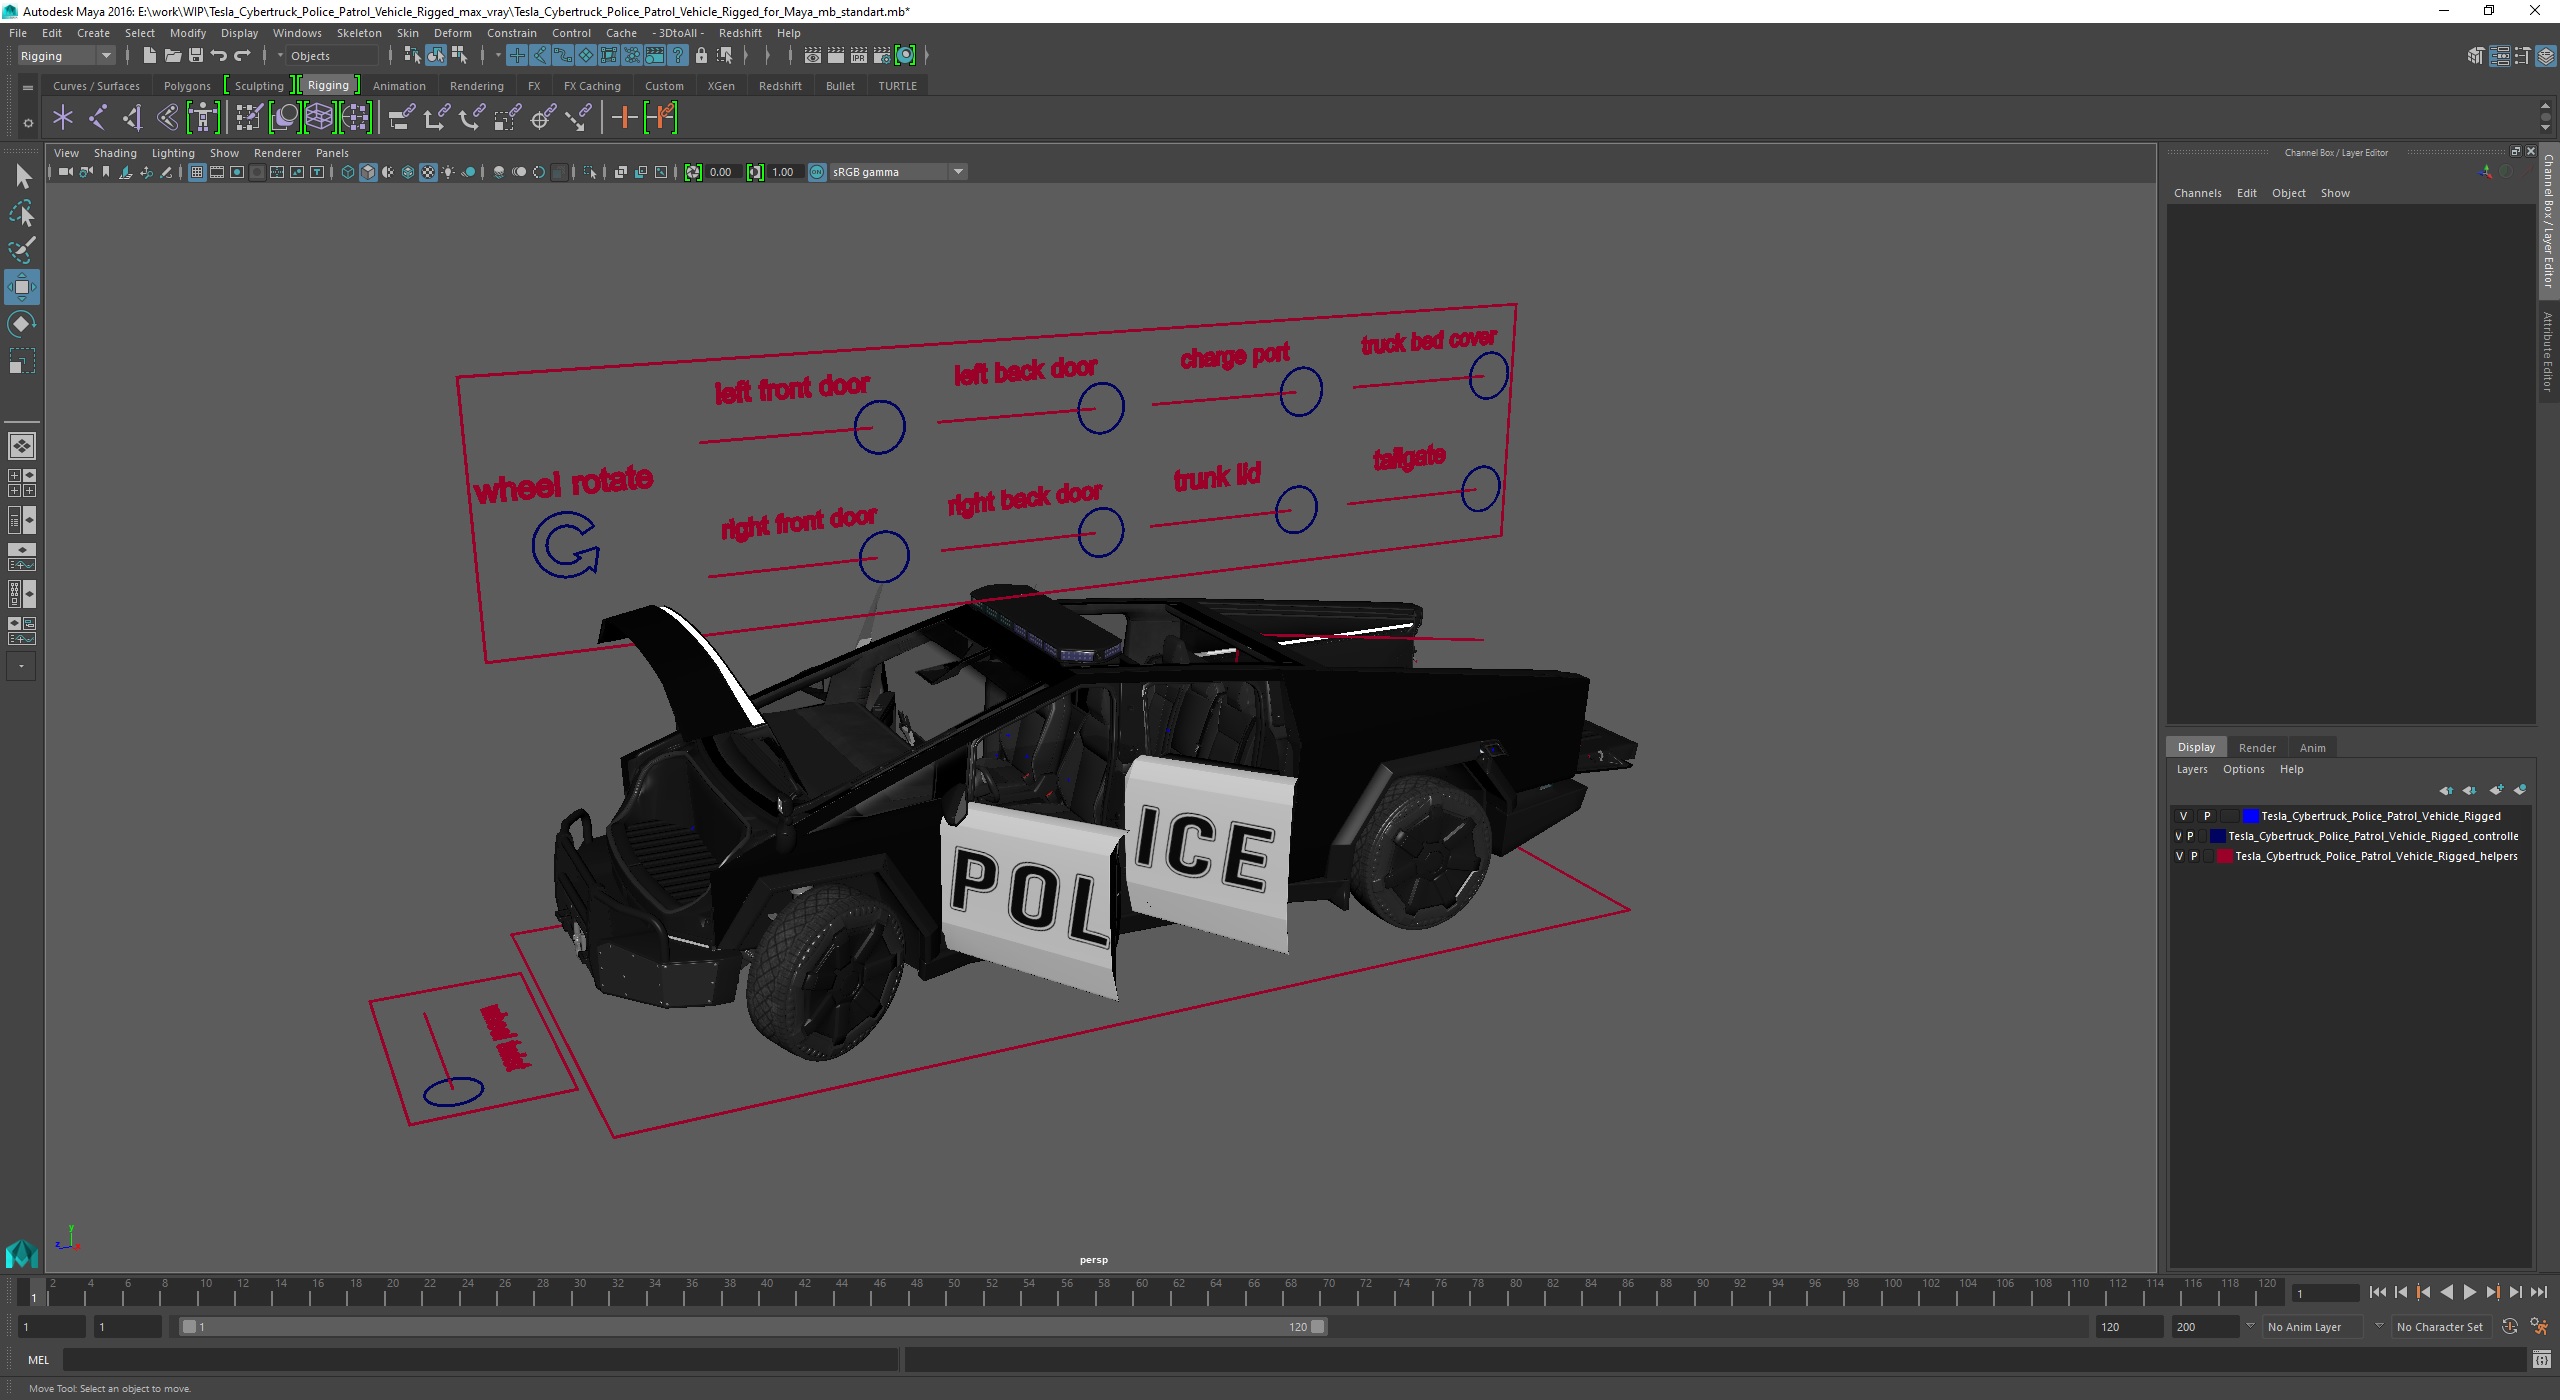The width and height of the screenshot is (2560, 1400).
Task: Click the Create IK Handle shelf icon
Action: pyautogui.click(x=132, y=118)
